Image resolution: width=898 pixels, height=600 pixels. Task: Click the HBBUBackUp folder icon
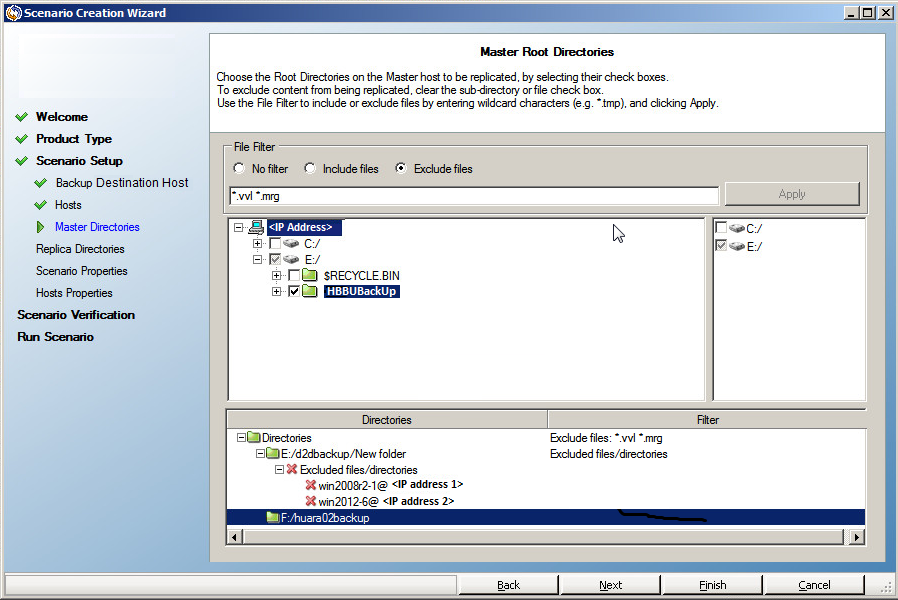(x=310, y=291)
